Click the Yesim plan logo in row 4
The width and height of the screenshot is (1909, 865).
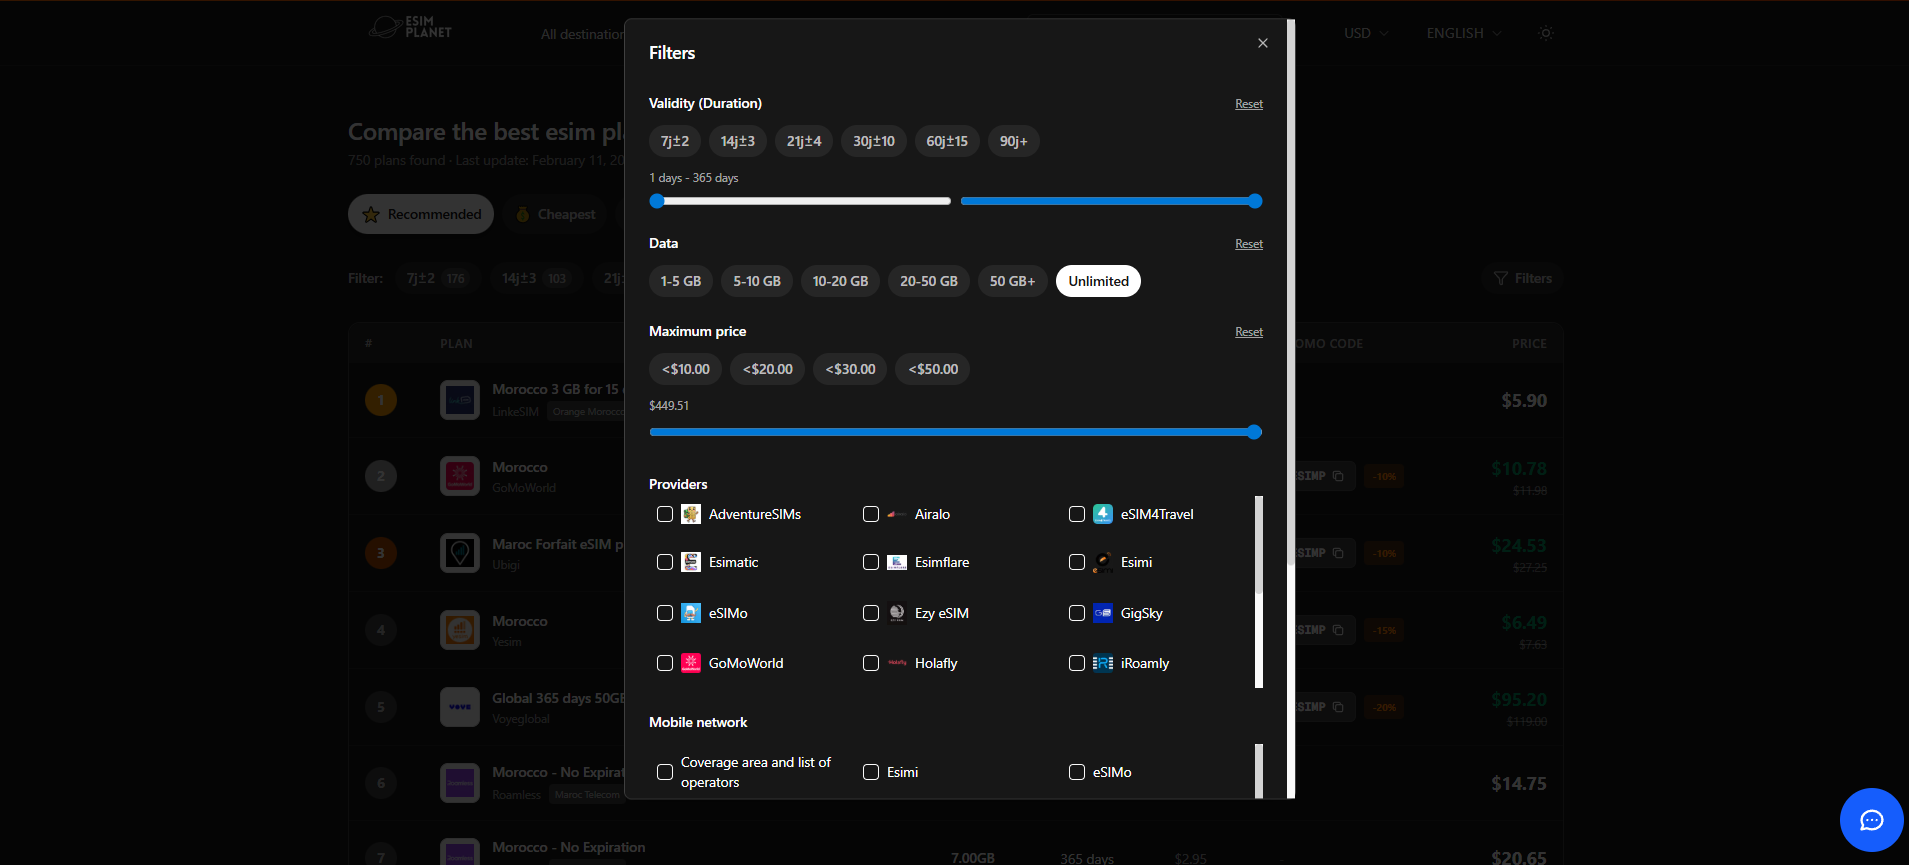(460, 630)
